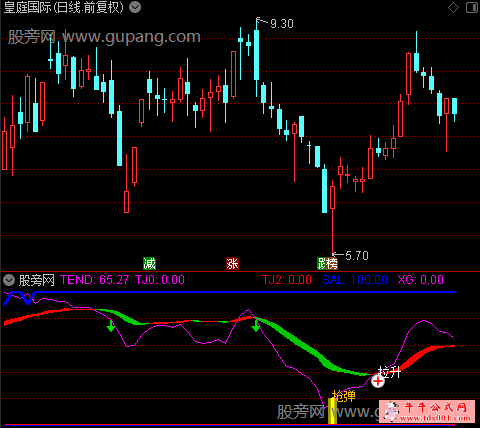Click the yellow 抢弹 signal bar

pyautogui.click(x=332, y=411)
